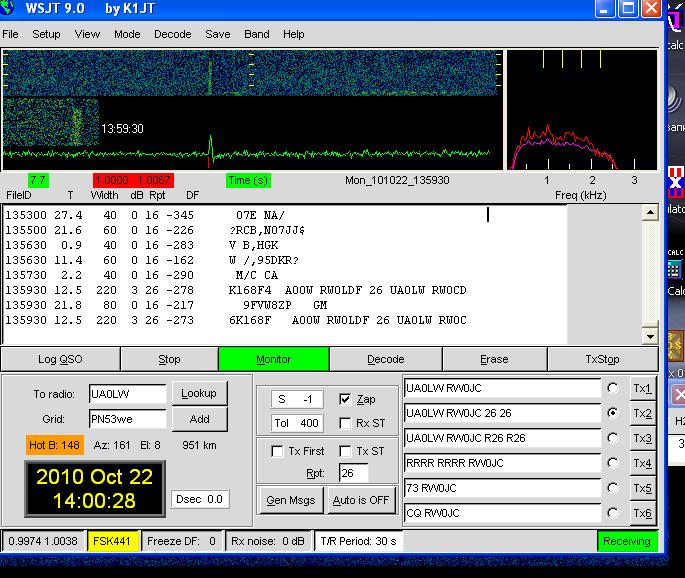Click the Lookup button
The width and height of the screenshot is (685, 578).
pyautogui.click(x=199, y=393)
